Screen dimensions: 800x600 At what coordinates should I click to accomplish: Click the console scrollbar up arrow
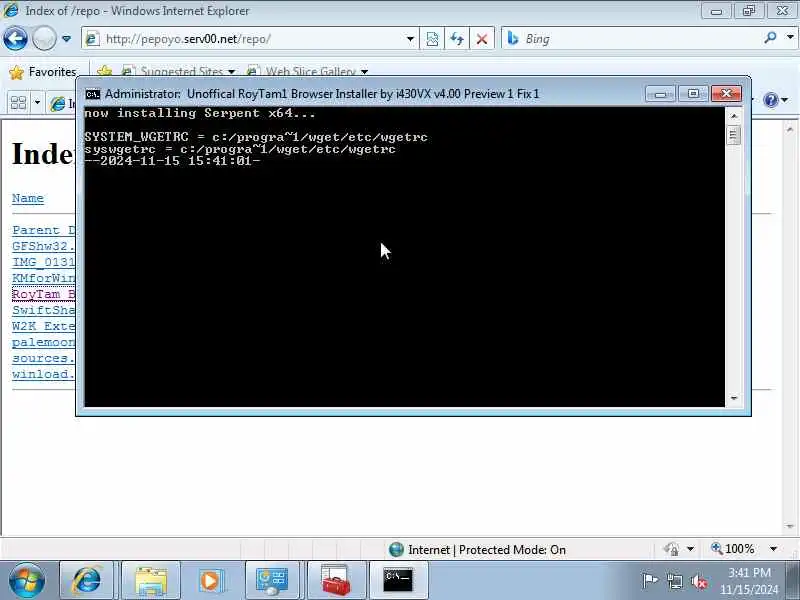[x=734, y=116]
